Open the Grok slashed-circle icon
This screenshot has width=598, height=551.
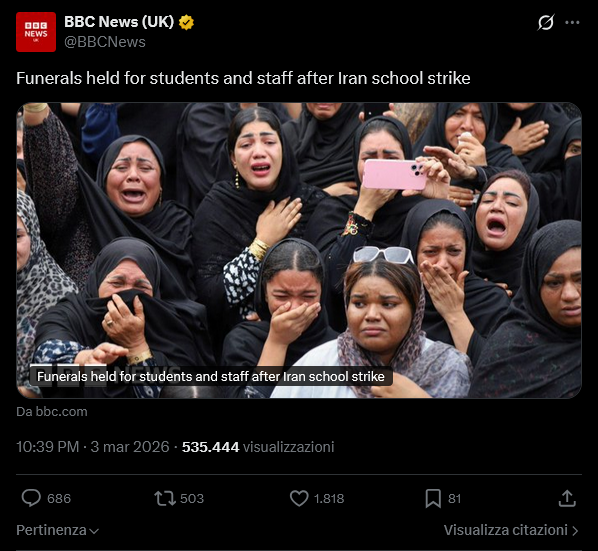point(546,22)
